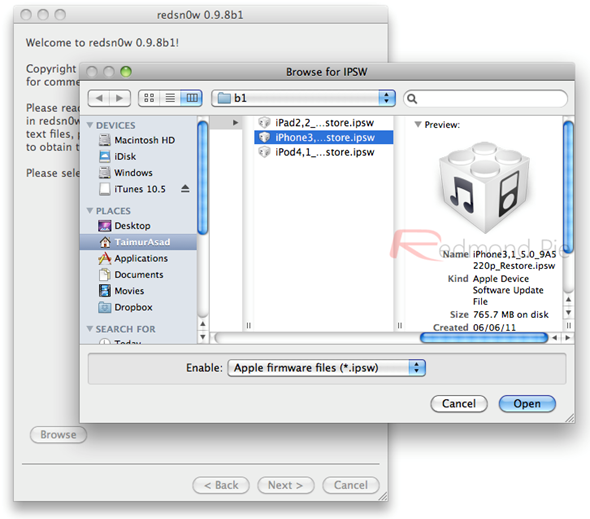Eject the iTunes 10.5 volume

coord(185,189)
